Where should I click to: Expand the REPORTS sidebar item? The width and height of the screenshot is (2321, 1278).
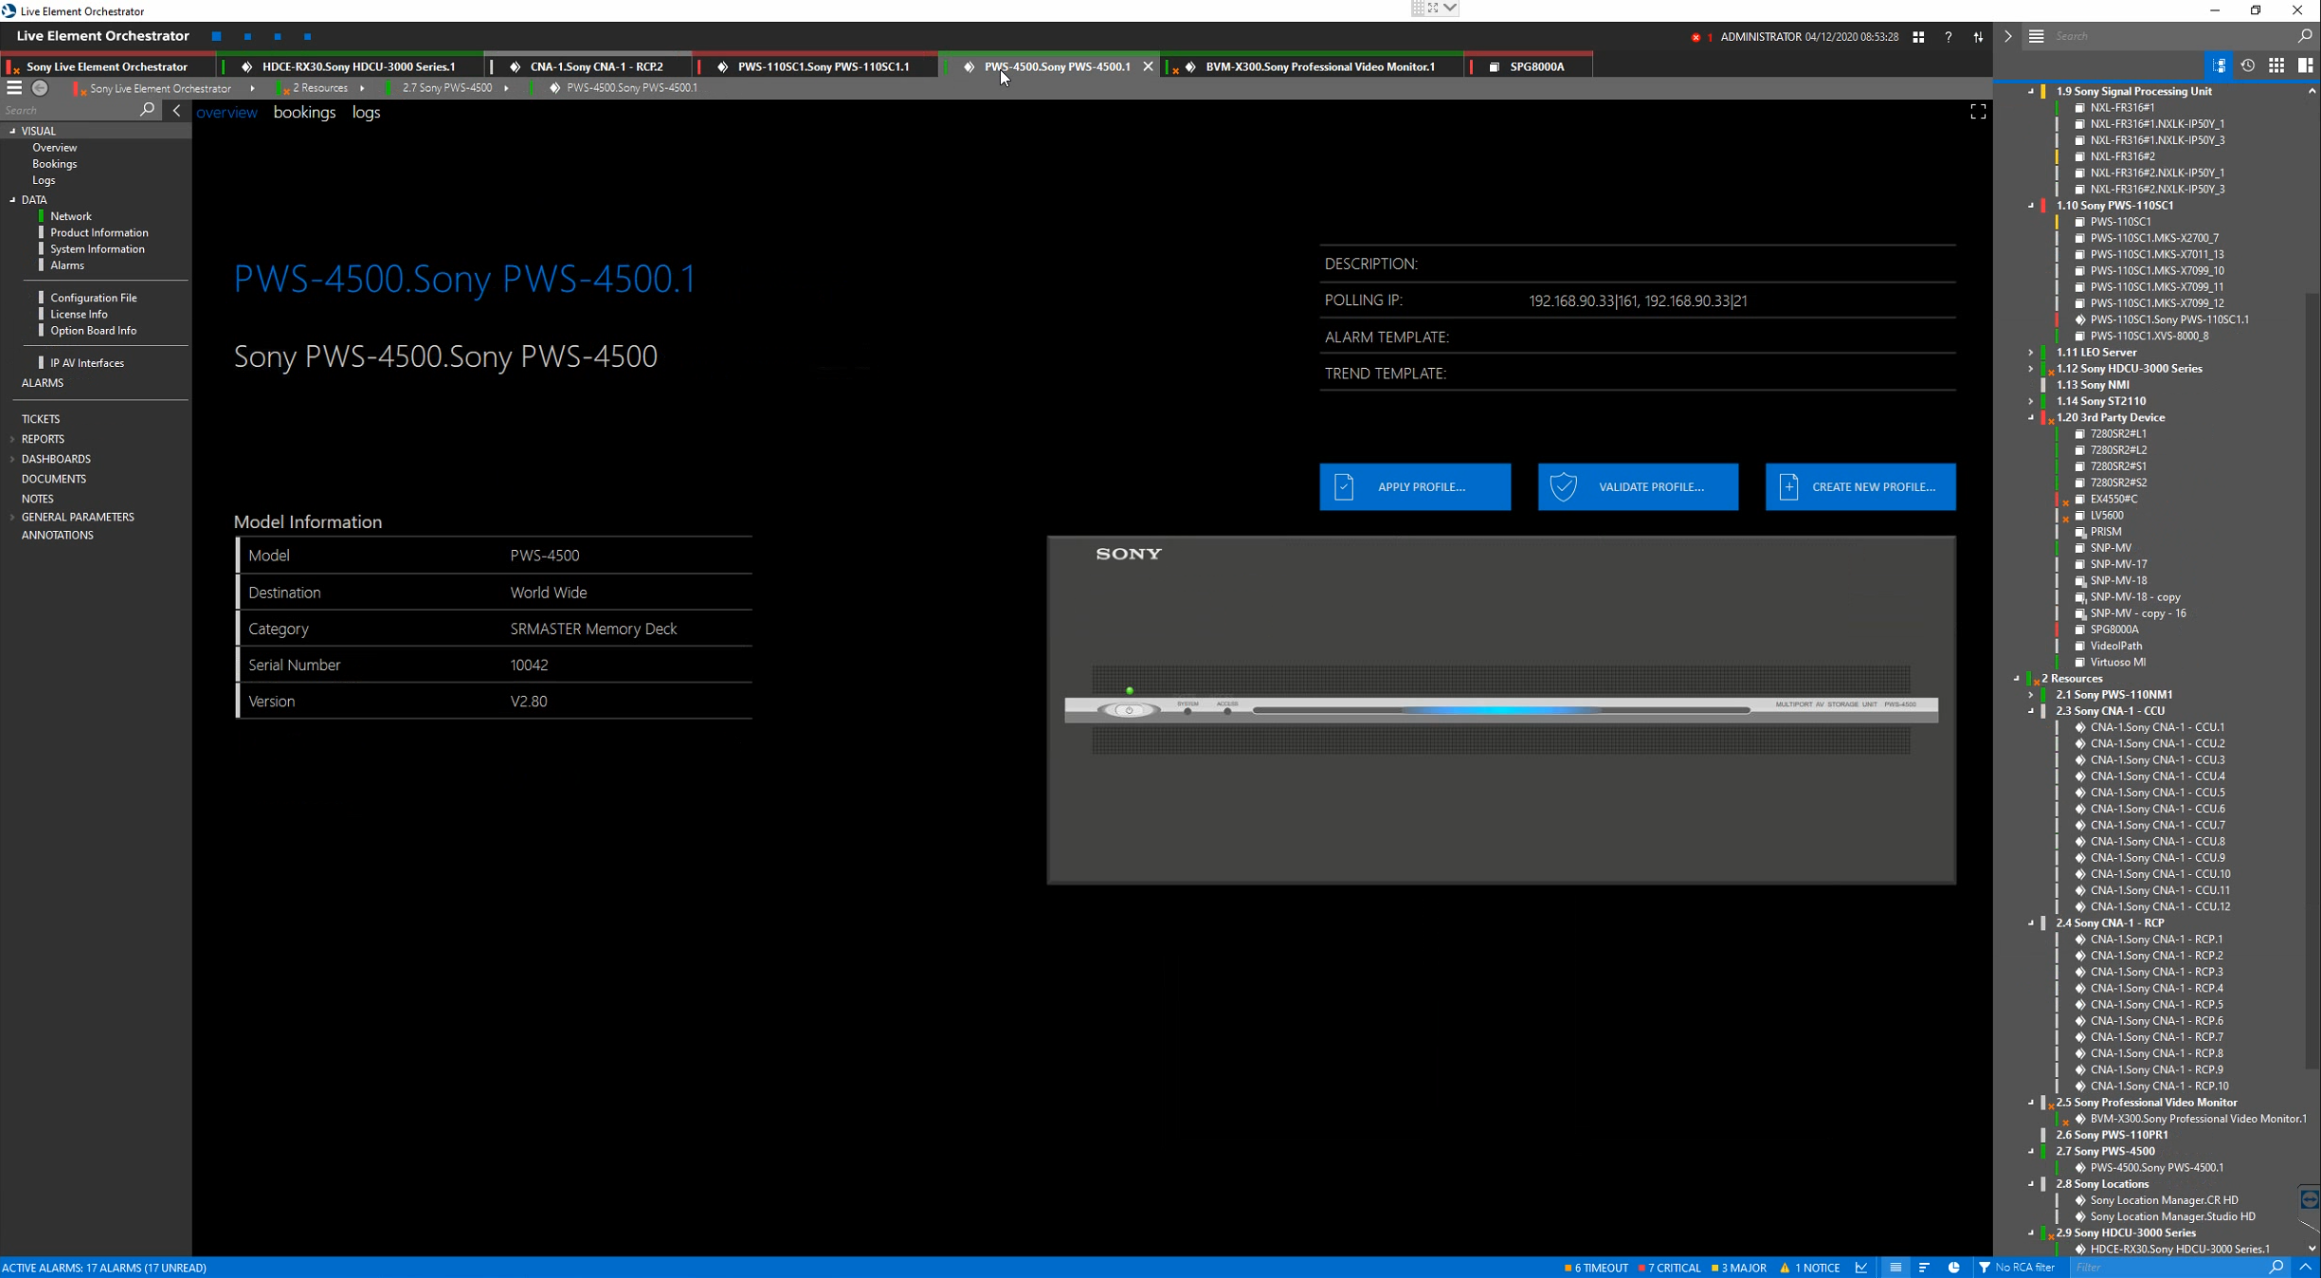[x=13, y=439]
